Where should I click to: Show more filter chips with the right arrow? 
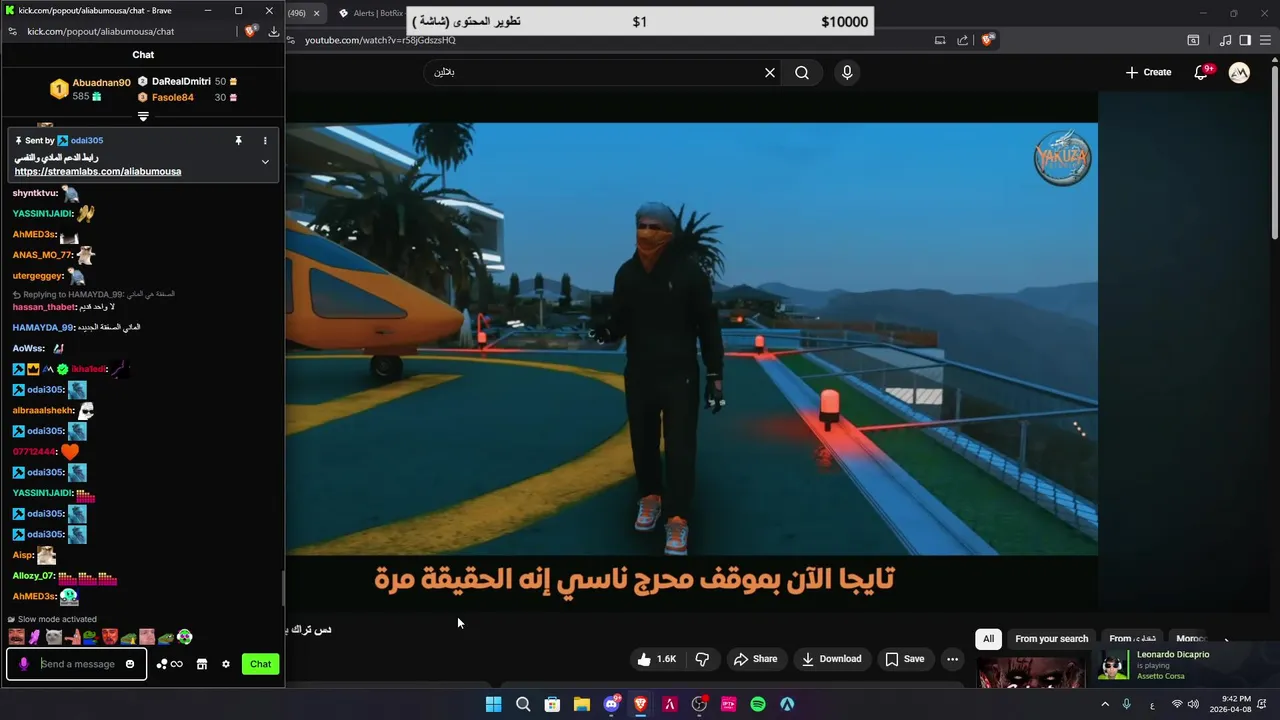pos(1226,640)
